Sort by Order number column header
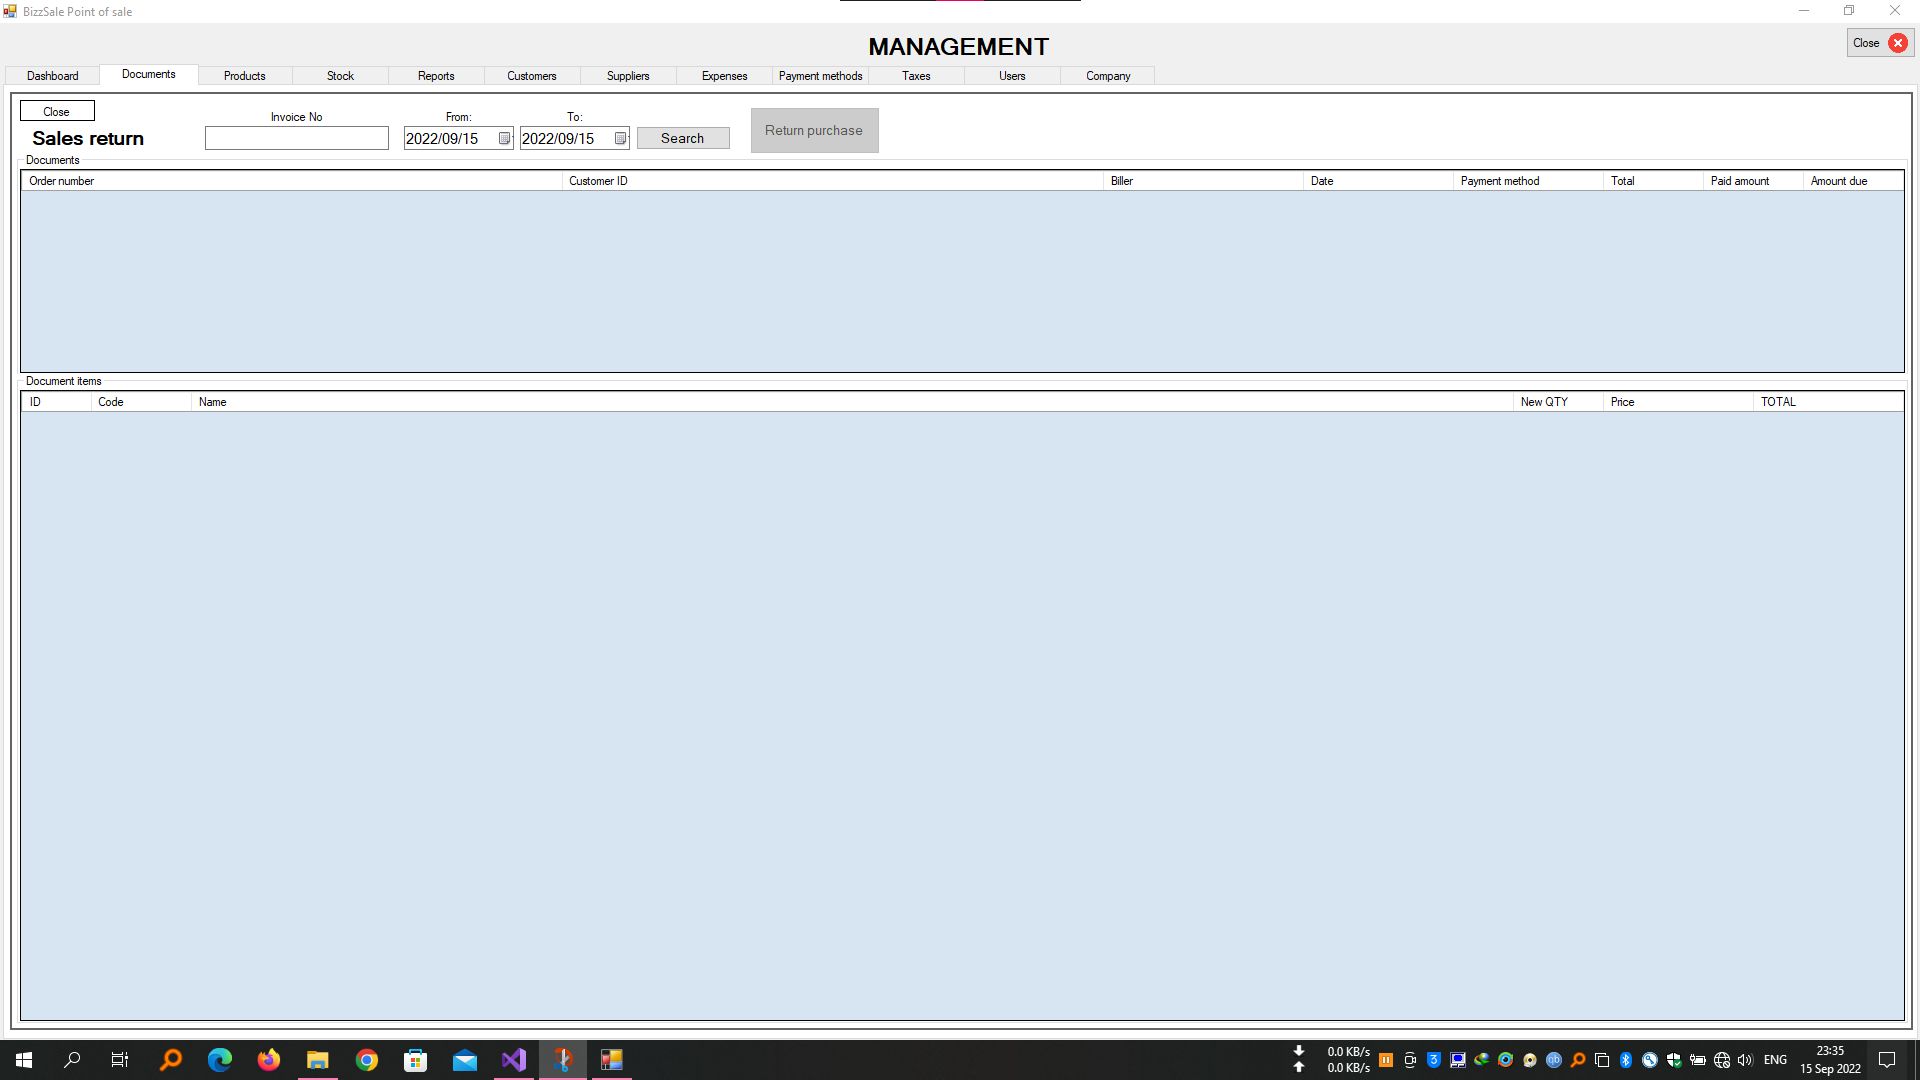 pyautogui.click(x=61, y=181)
